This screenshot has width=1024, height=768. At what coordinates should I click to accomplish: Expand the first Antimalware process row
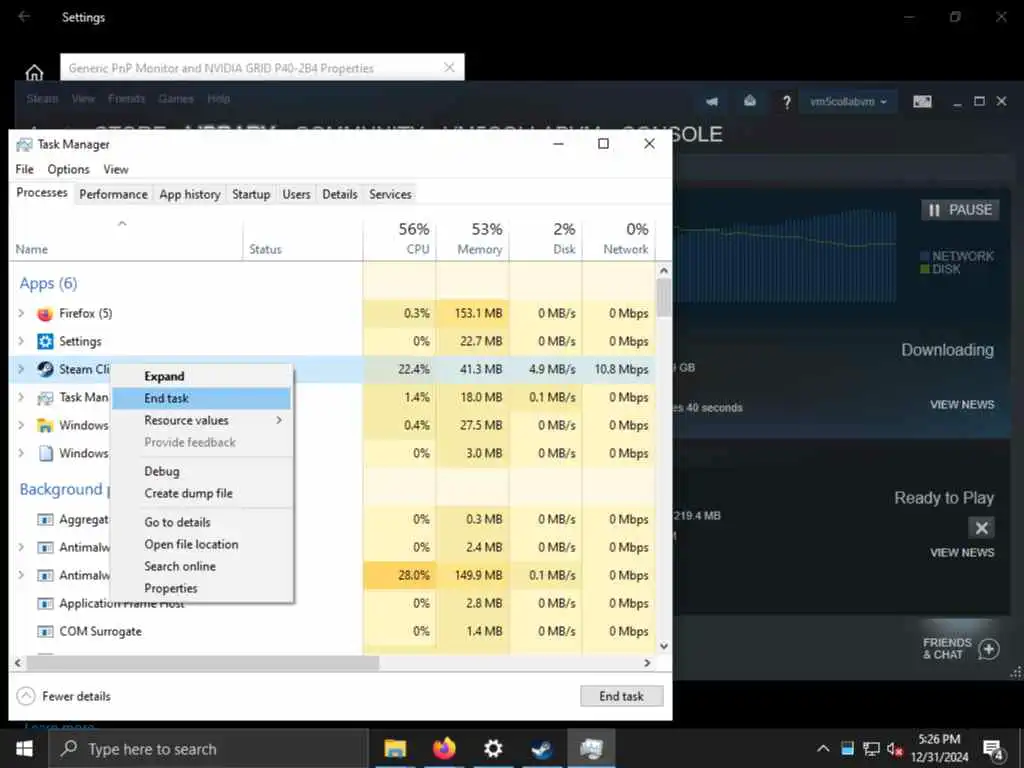click(22, 547)
